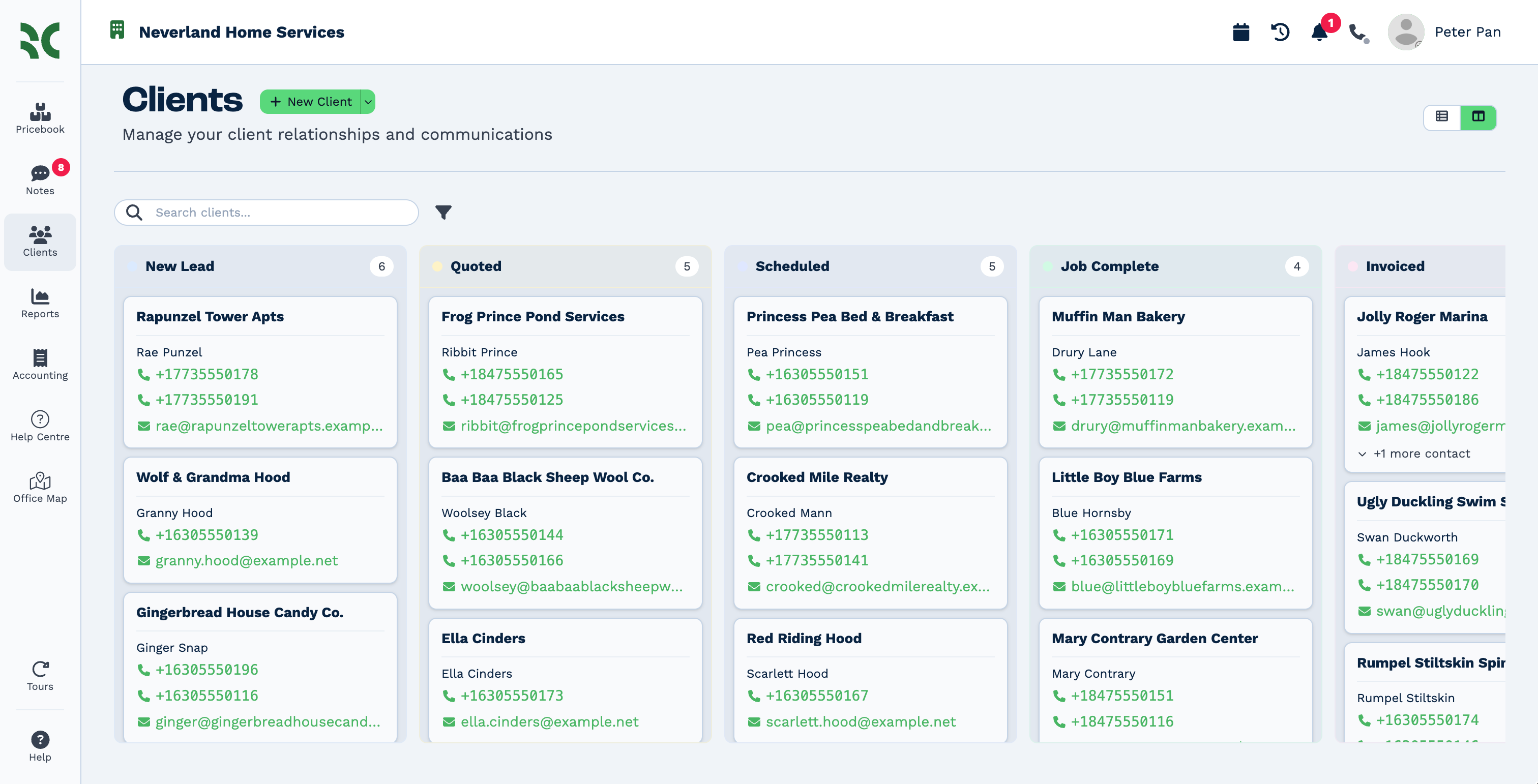This screenshot has width=1538, height=784.
Task: Open the Office Map
Action: [40, 488]
